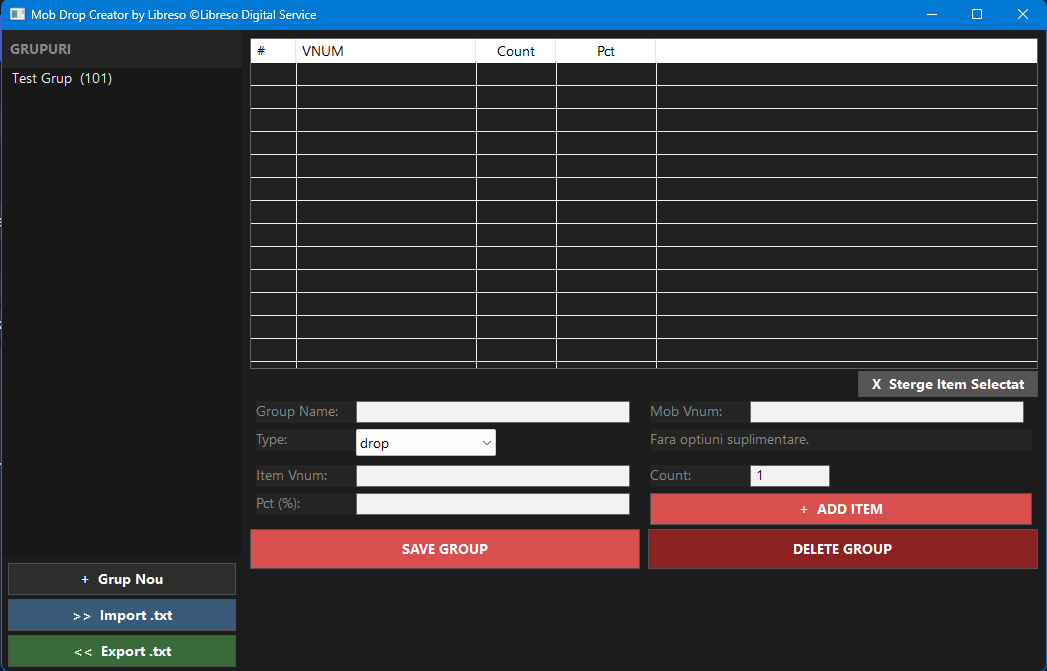Click the << icon on the Export .txt button
Screen dimensions: 1047x671
pyautogui.click(x=82, y=651)
